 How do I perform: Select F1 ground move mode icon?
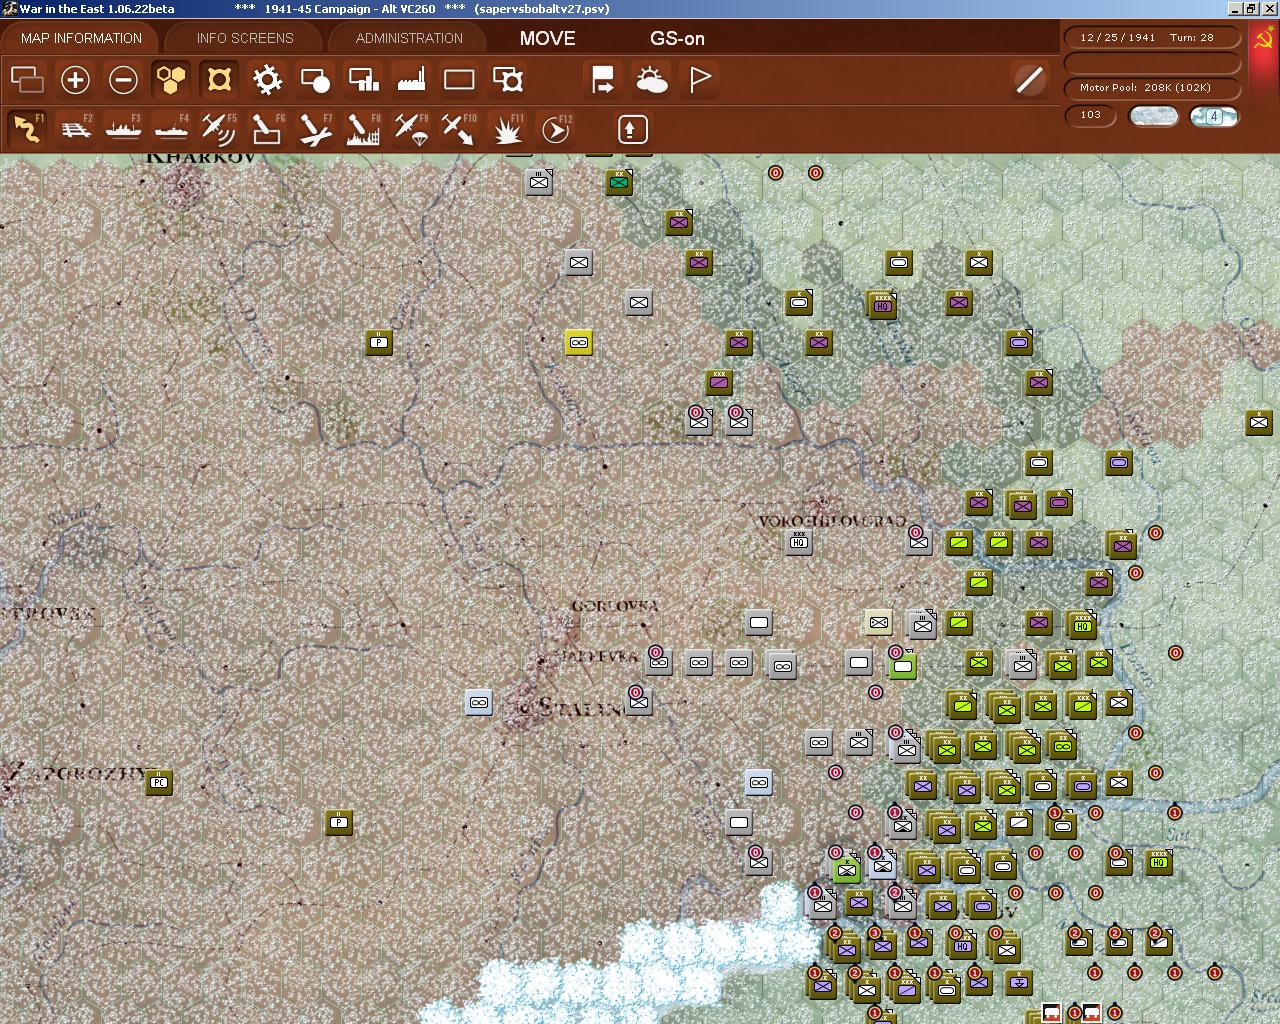(x=27, y=129)
